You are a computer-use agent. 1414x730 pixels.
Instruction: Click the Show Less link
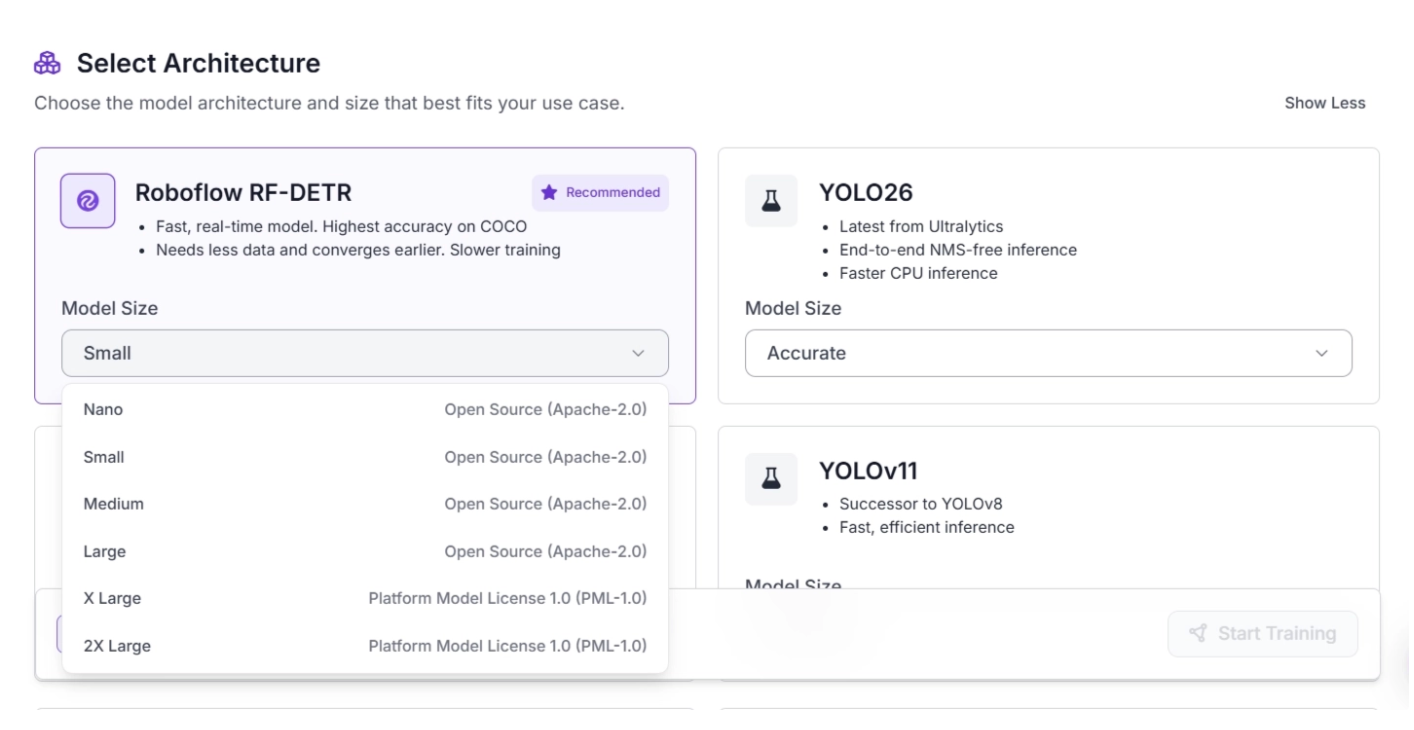tap(1324, 103)
